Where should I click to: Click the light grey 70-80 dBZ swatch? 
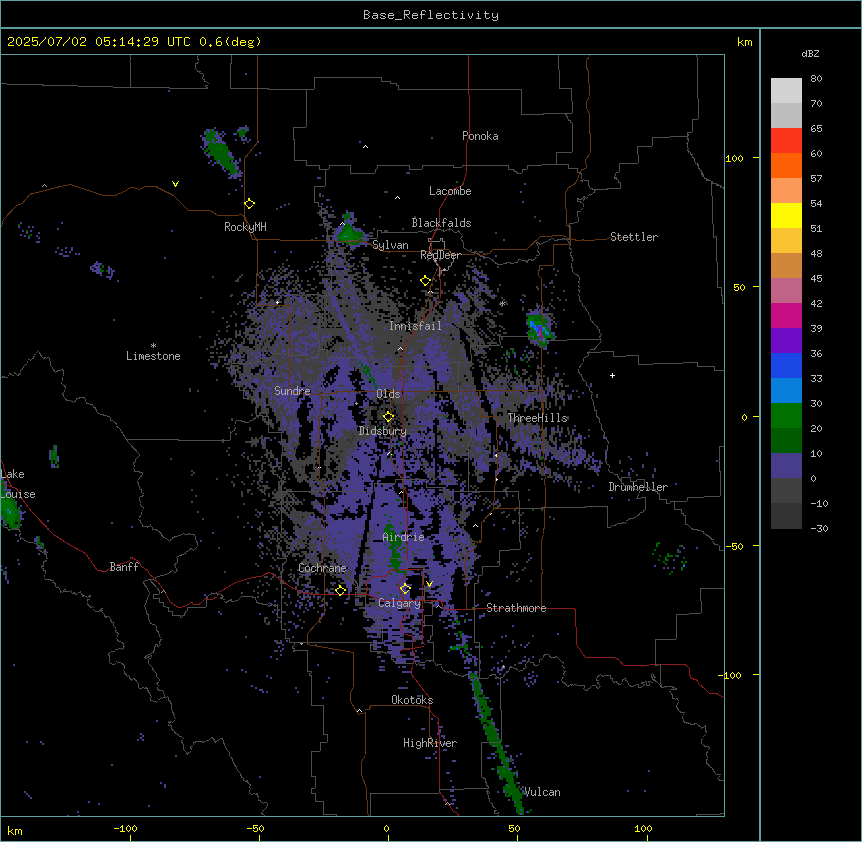[x=786, y=91]
